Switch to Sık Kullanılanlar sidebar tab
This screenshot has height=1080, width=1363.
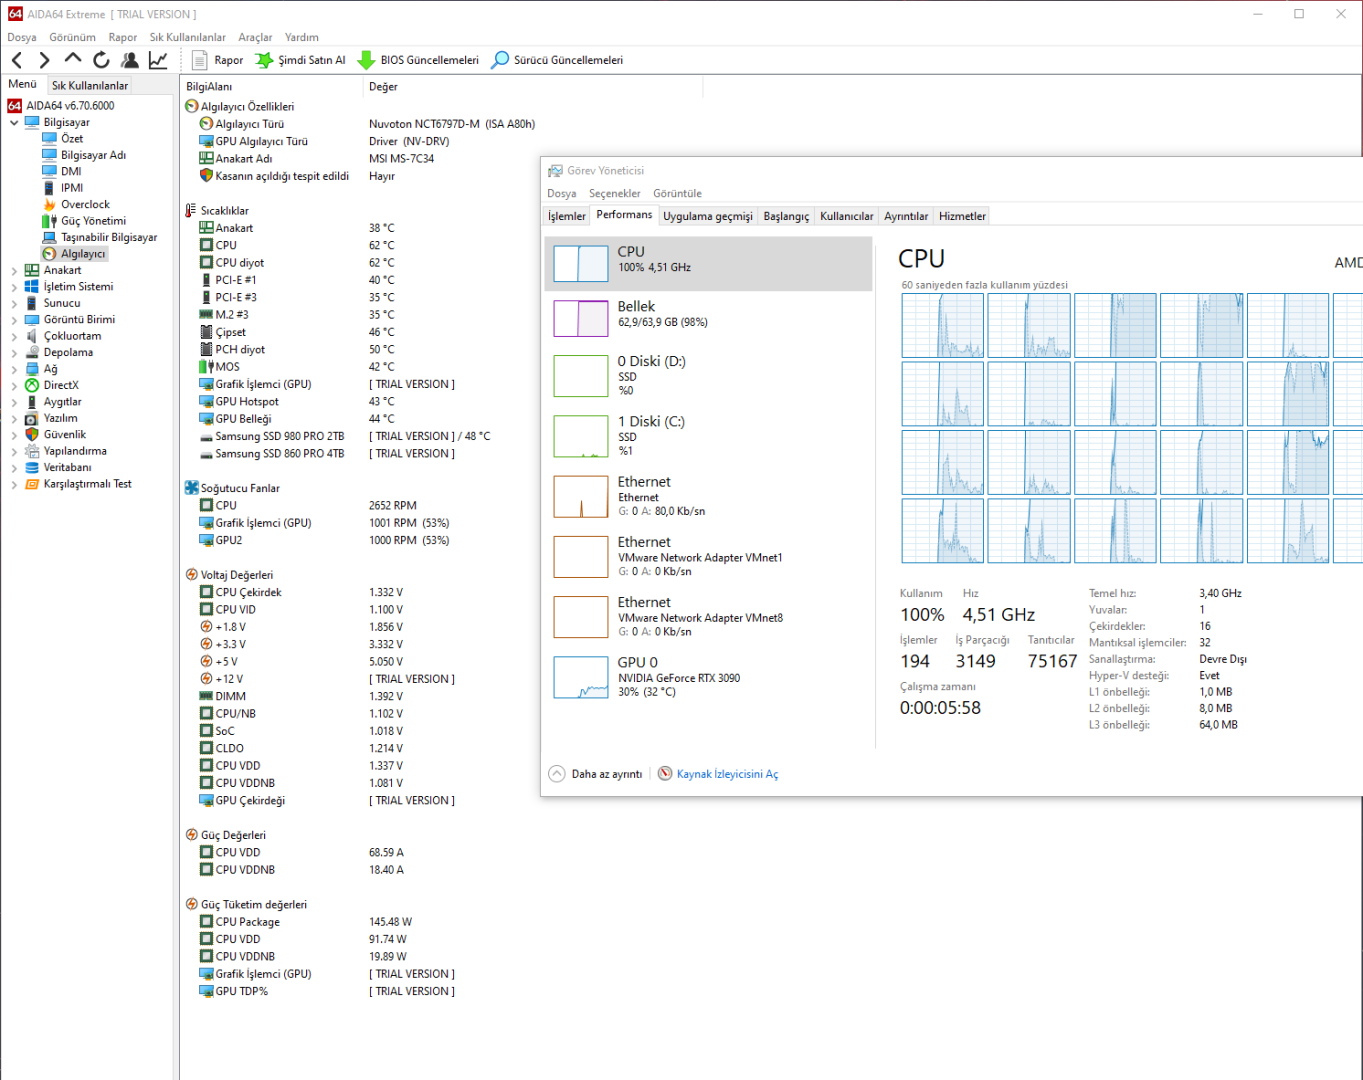(90, 85)
